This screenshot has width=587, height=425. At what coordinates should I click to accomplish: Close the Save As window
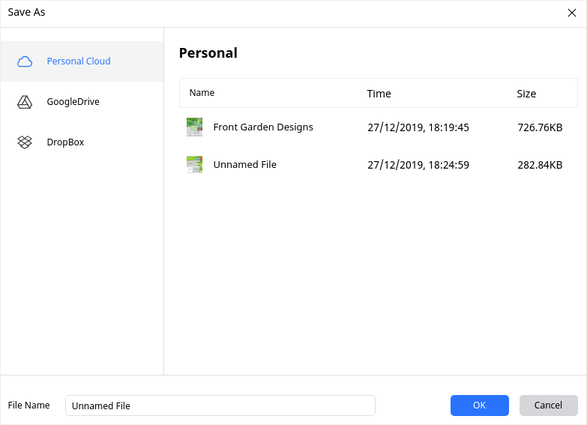572,13
